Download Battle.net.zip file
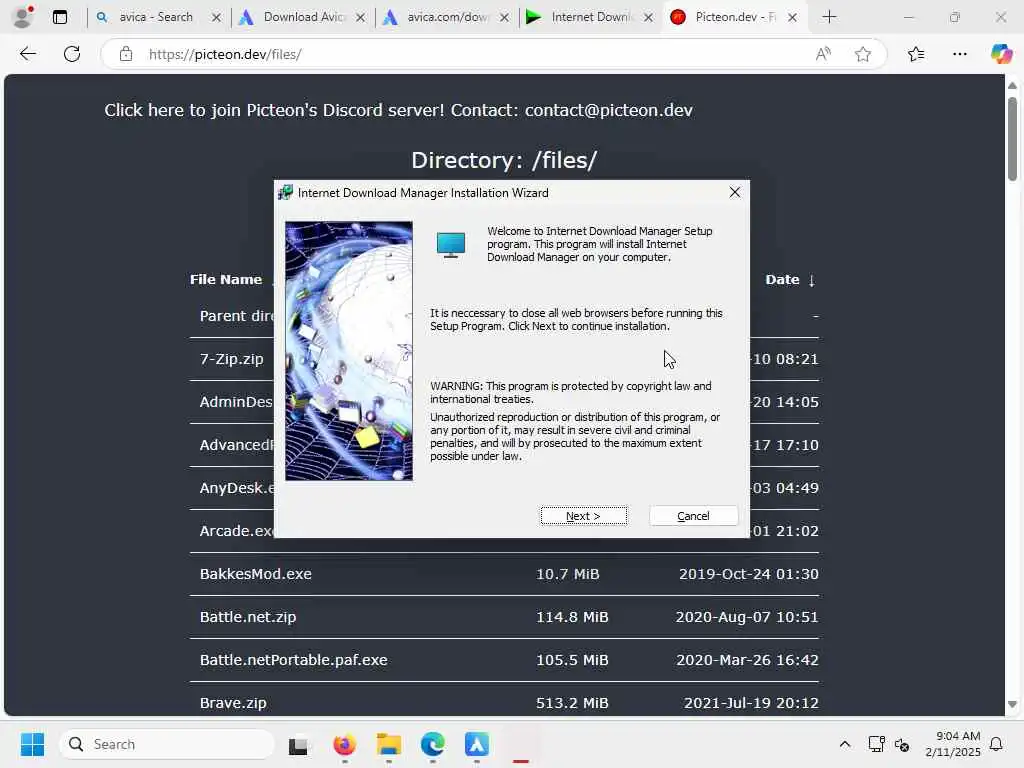Screen dimensions: 1024x768 248,617
